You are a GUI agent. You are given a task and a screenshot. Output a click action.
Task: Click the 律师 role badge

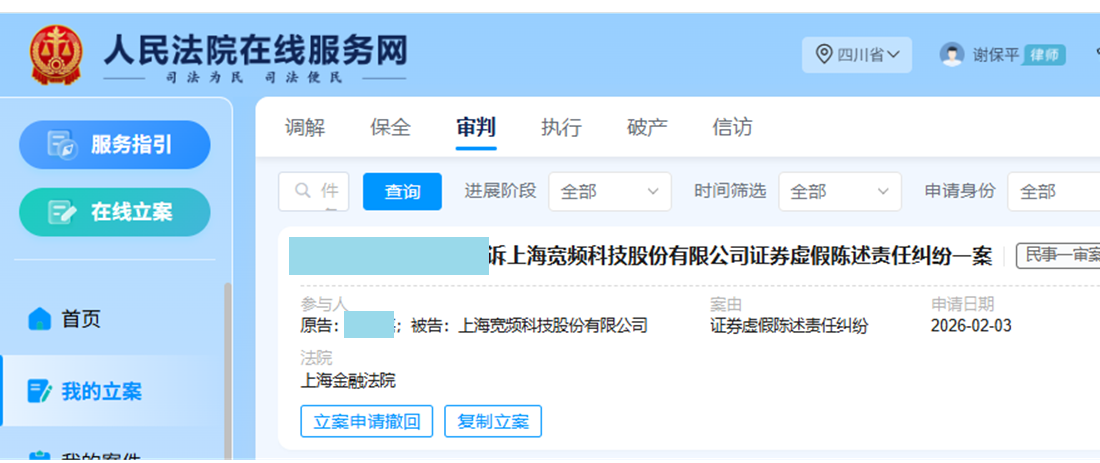pos(1044,55)
